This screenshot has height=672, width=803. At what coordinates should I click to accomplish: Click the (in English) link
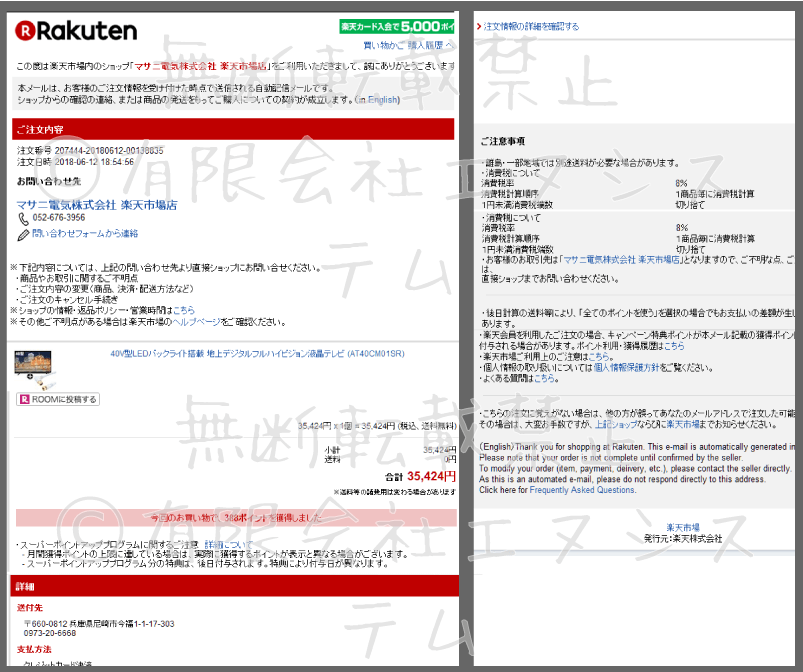377,99
